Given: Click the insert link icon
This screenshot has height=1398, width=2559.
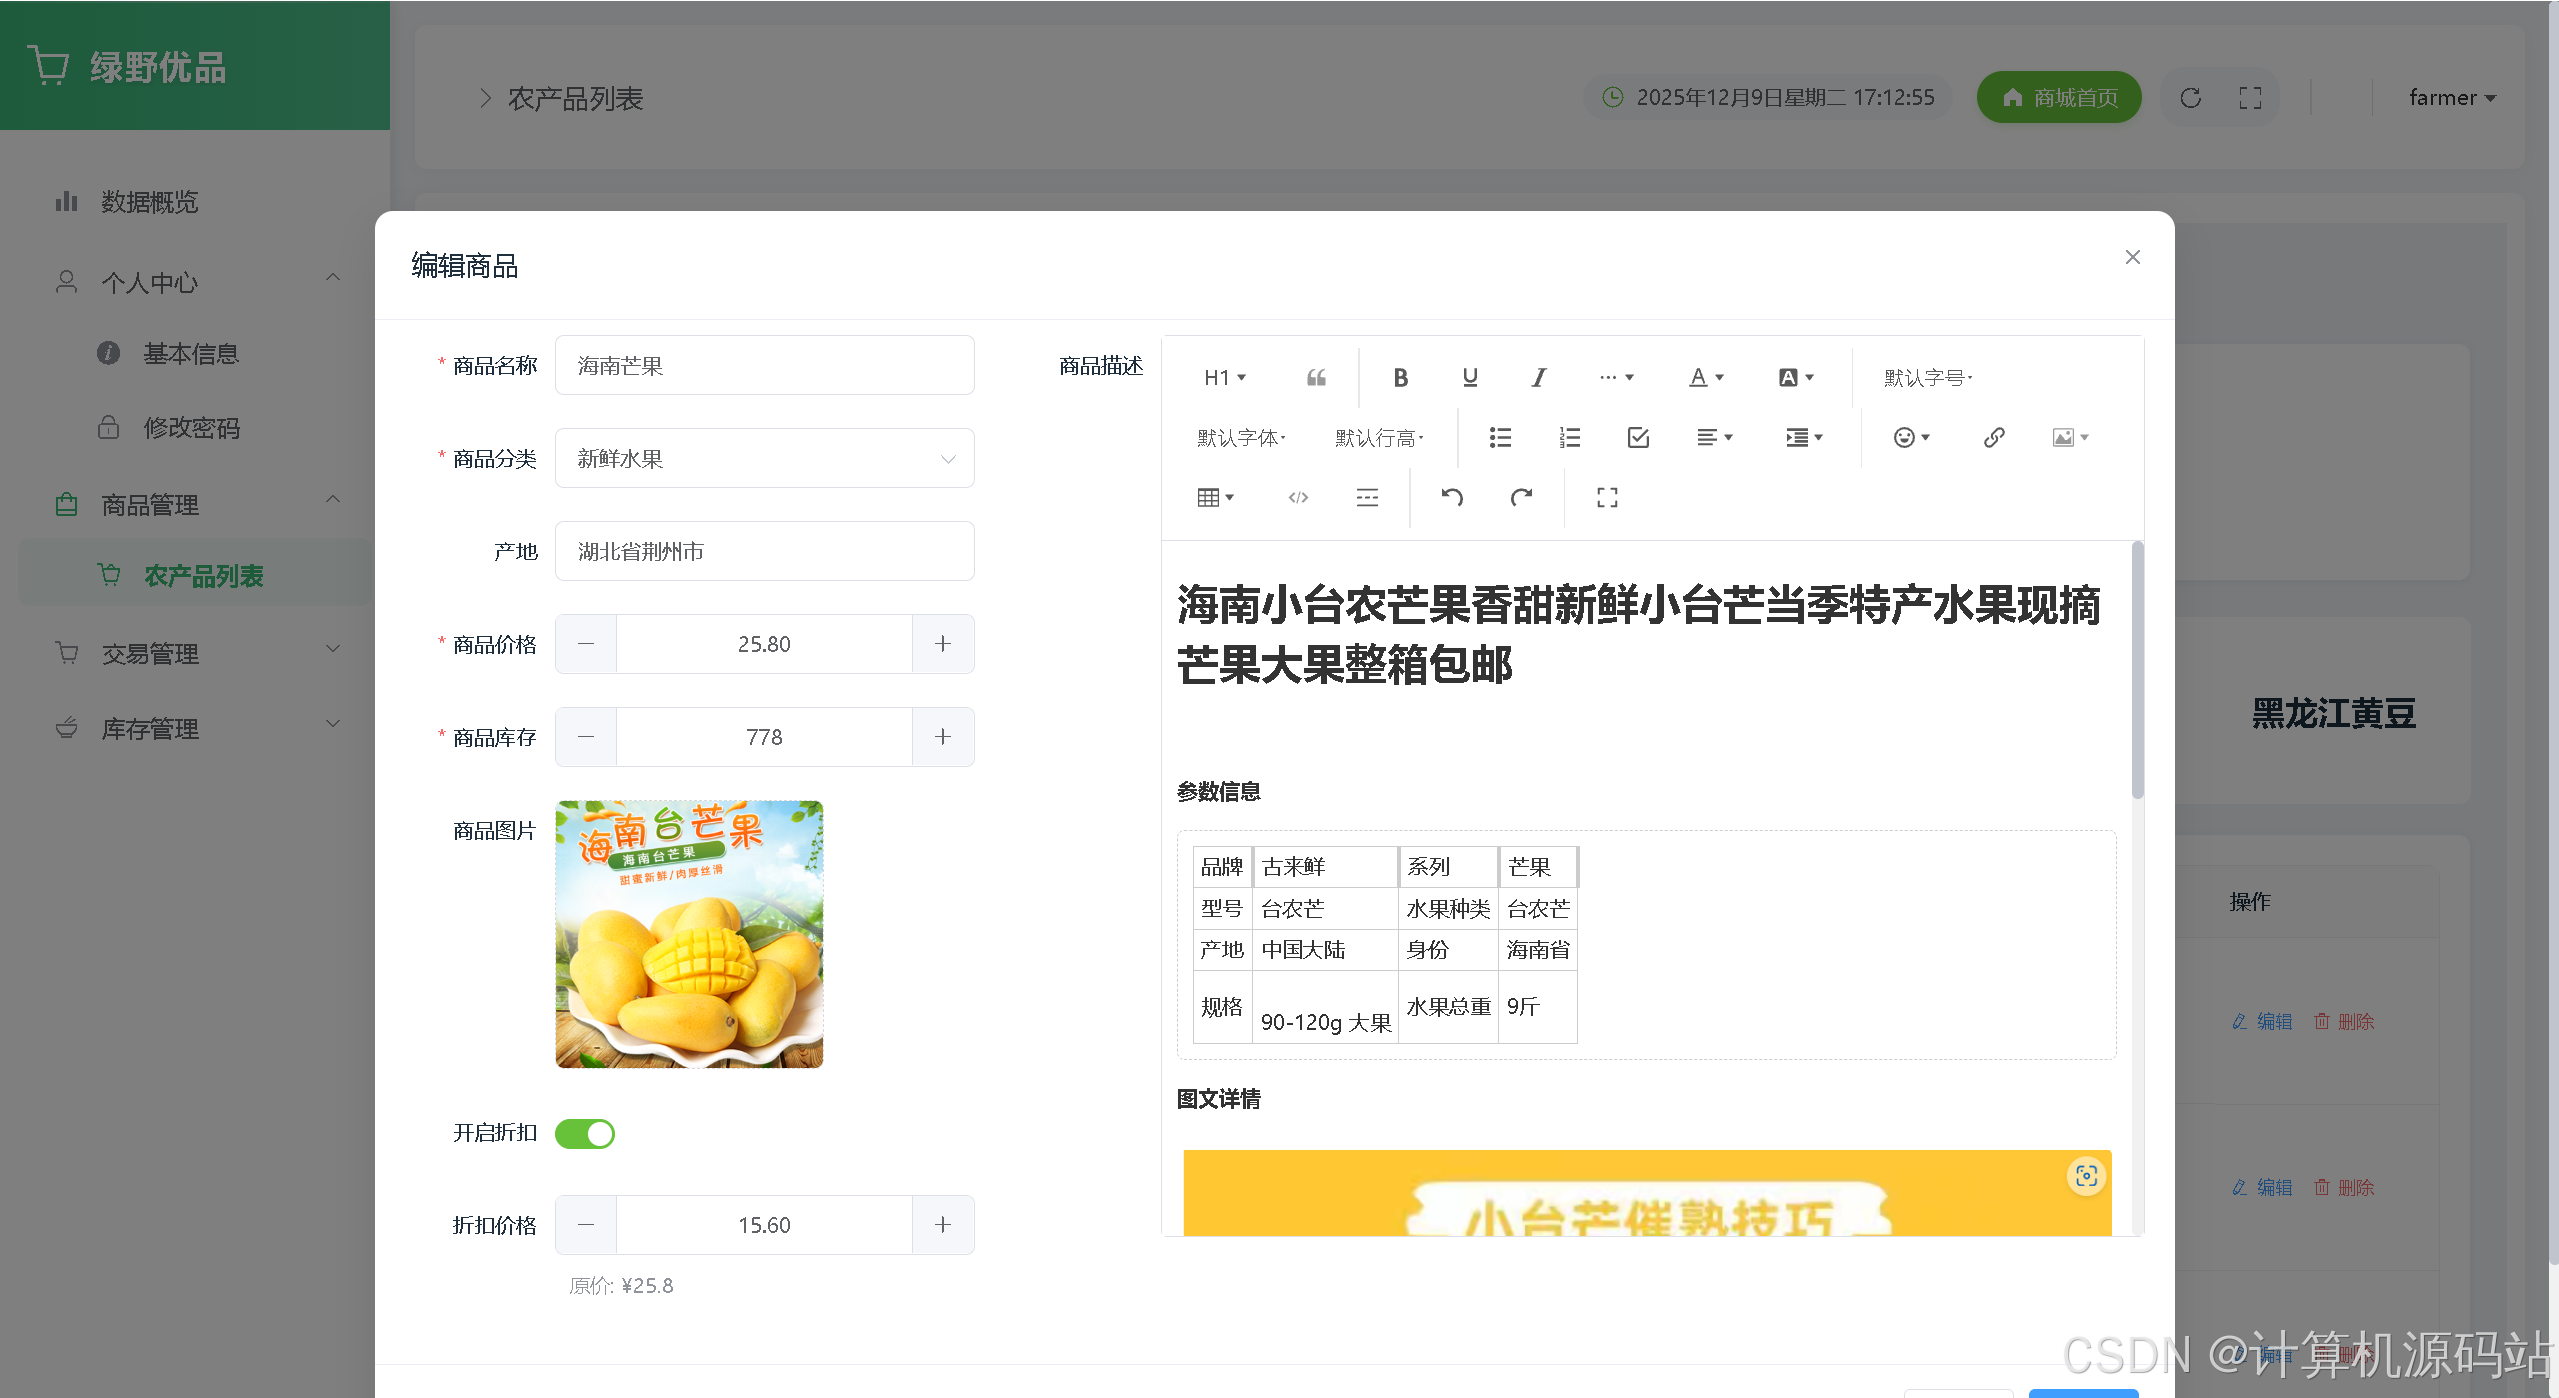Looking at the screenshot, I should [x=1994, y=438].
